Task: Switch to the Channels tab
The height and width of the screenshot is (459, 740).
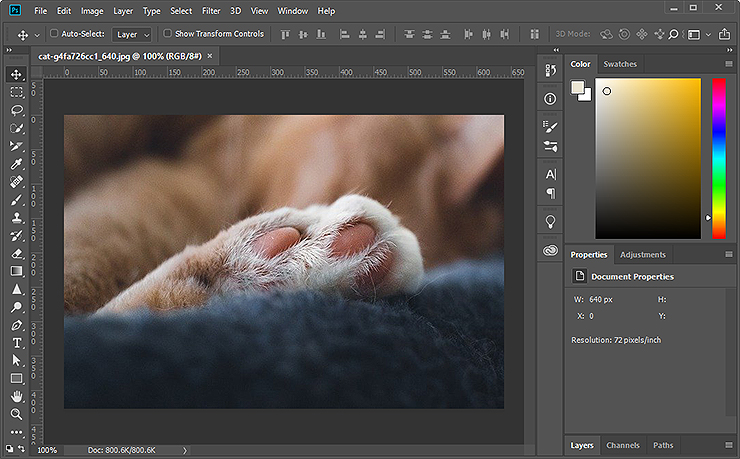Action: (623, 445)
